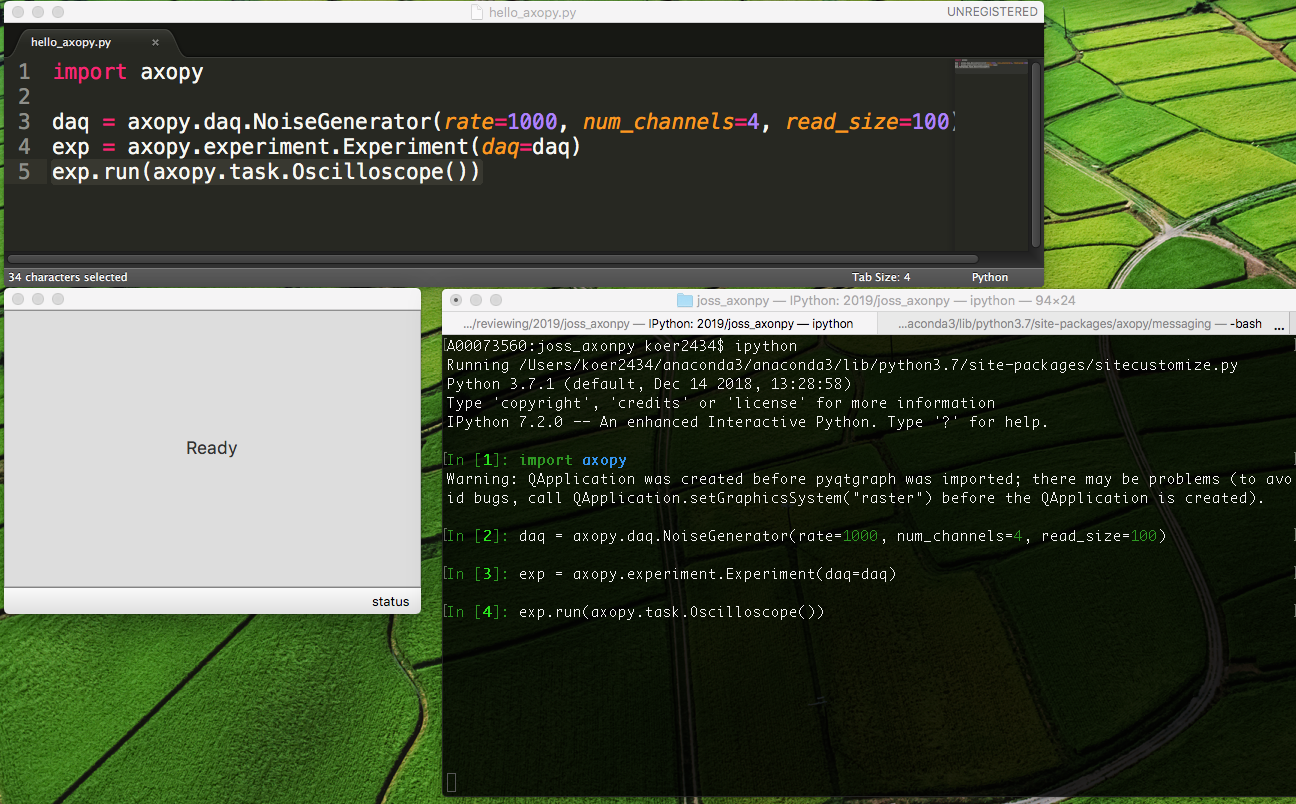Click line number 1 in the gutter
Screen dimensions: 1296x804
[x=24, y=72]
